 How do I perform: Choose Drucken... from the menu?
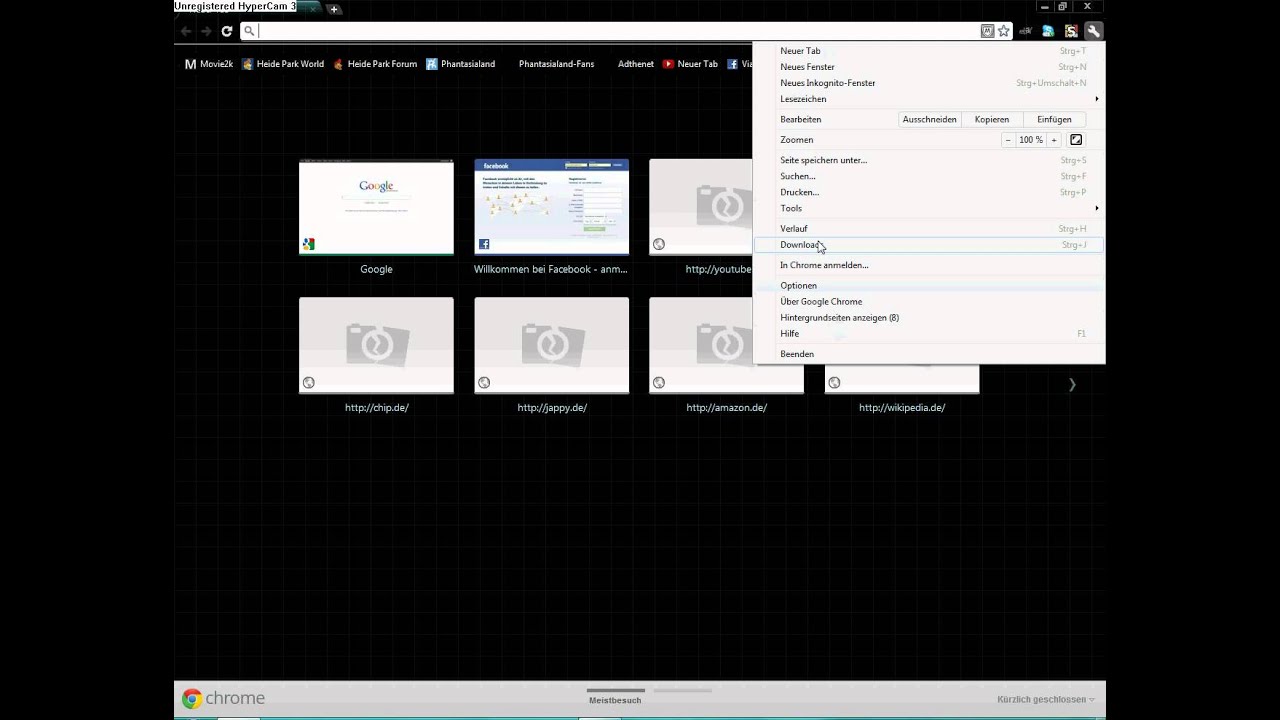point(928,192)
